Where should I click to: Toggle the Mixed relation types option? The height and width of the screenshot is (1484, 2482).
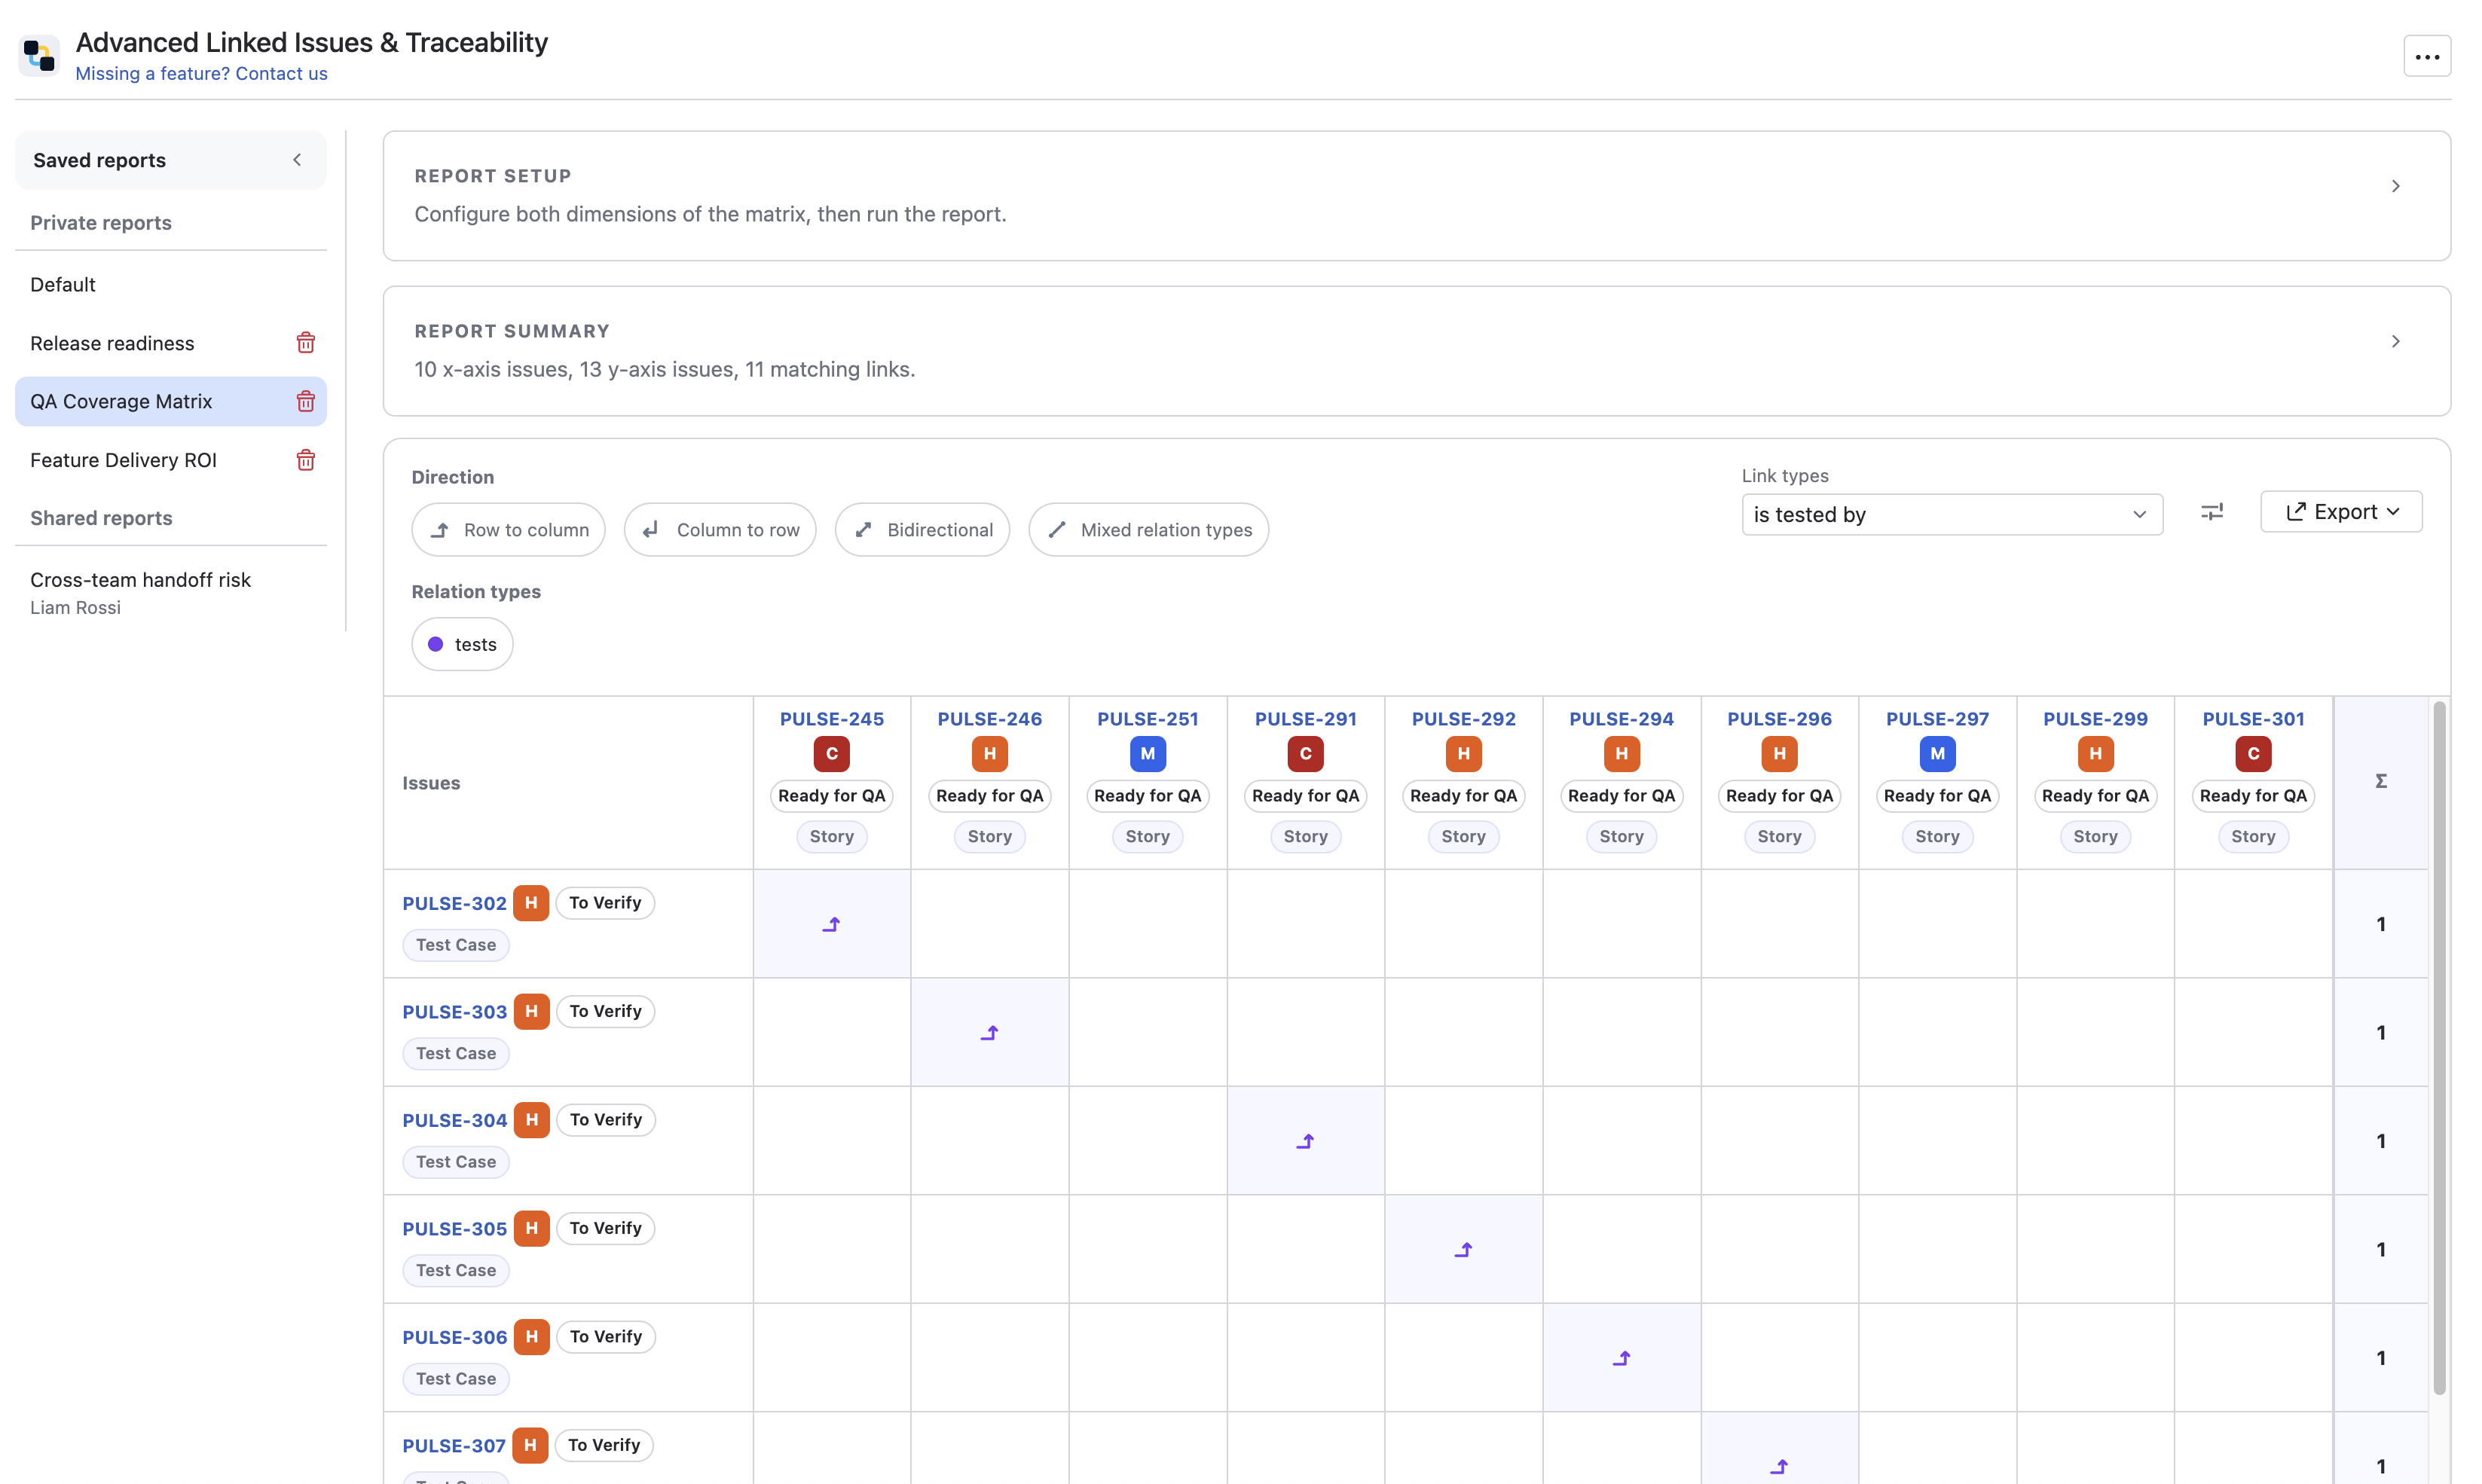tap(1147, 529)
